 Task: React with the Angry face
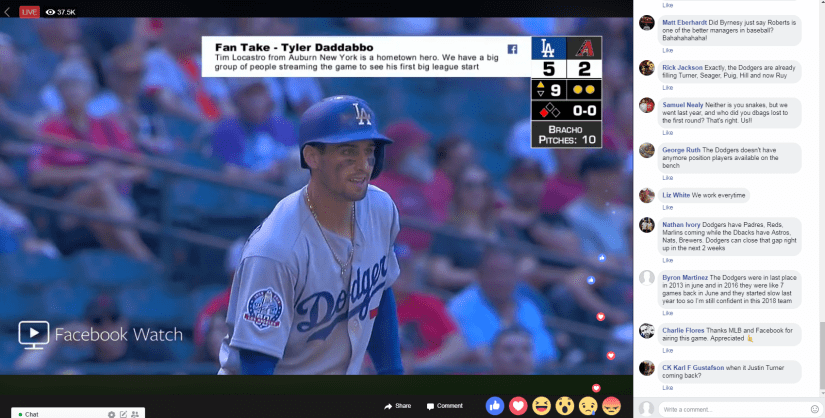coord(611,406)
